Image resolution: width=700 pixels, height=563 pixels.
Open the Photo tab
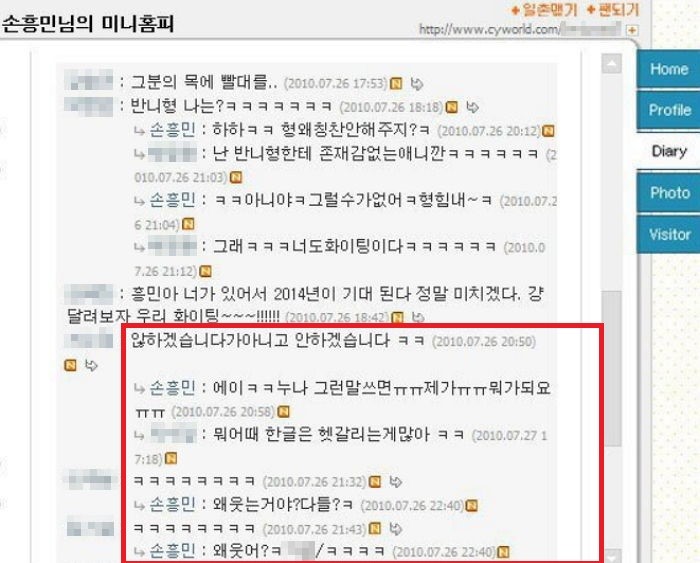click(x=668, y=193)
